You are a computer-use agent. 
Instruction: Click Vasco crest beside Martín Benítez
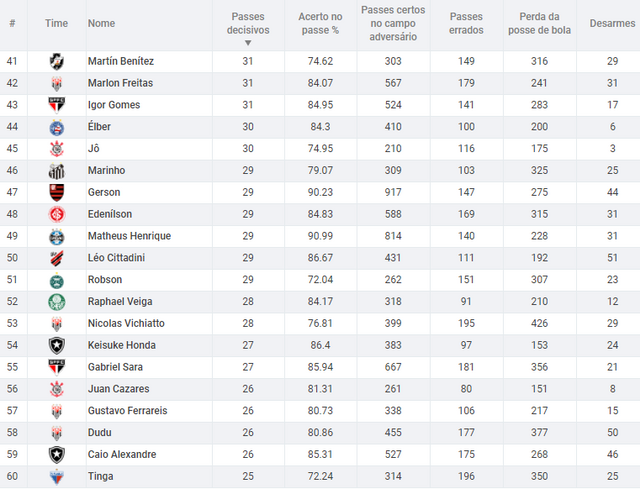click(x=57, y=62)
